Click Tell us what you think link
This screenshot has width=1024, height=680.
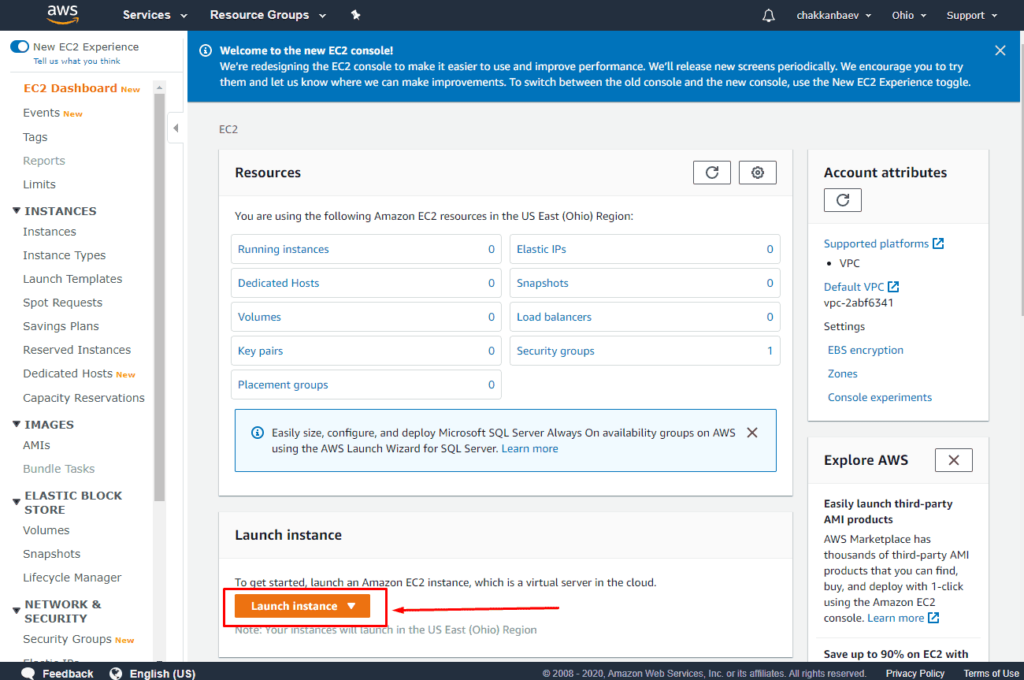point(77,61)
